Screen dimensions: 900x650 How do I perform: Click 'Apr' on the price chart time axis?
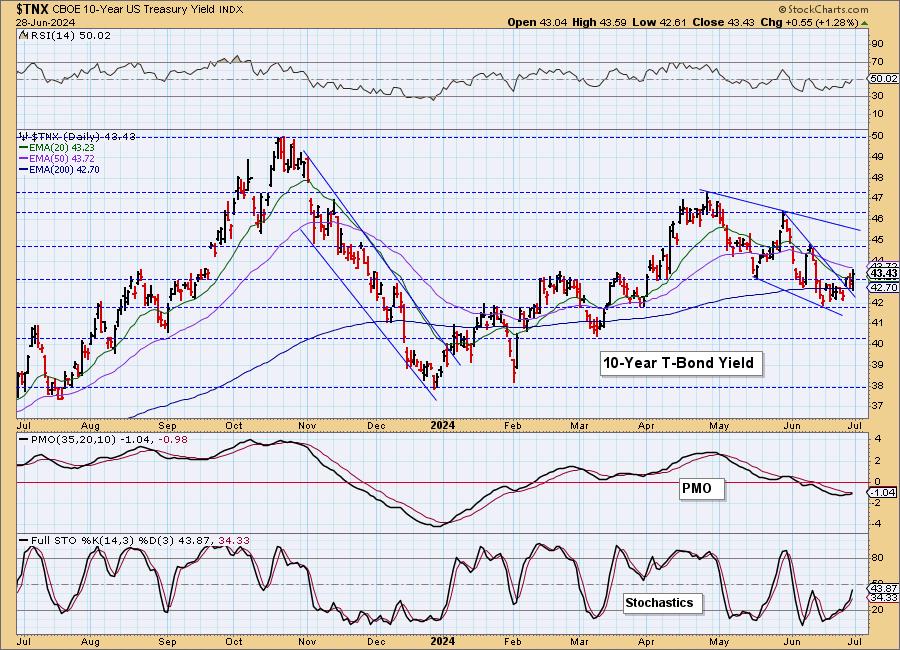click(x=646, y=426)
